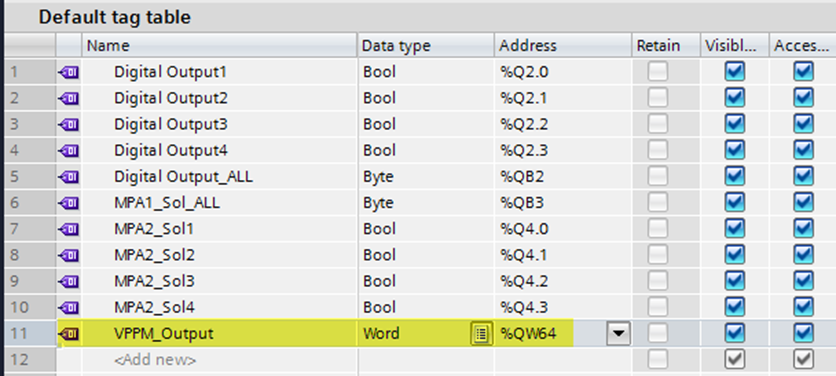Enable Retain for Digital Output1
Screen dimensions: 836x376
(x=657, y=71)
